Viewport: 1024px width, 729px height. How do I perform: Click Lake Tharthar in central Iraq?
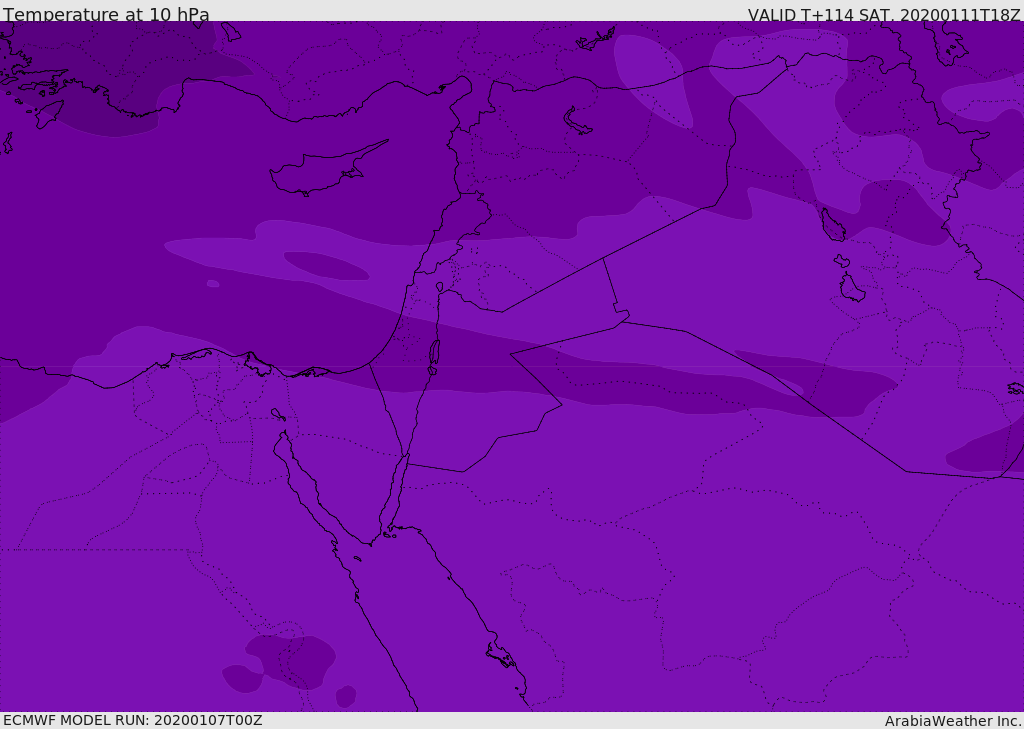[x=832, y=225]
